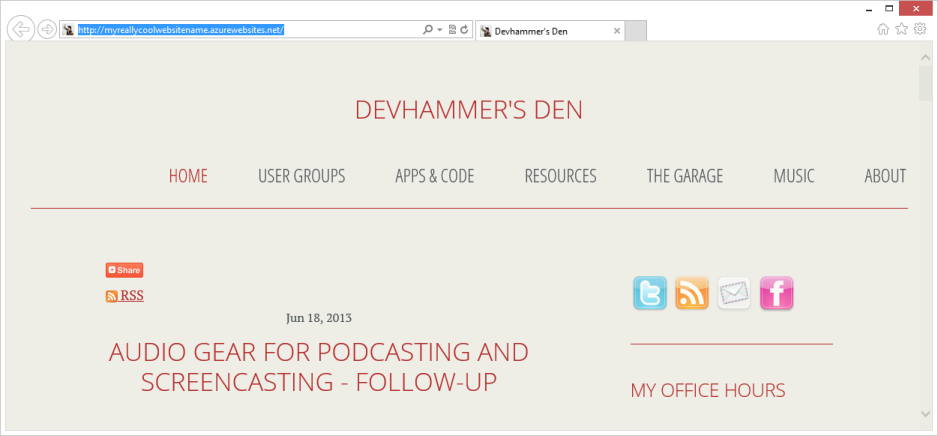Open the USER GROUPS menu item
Image resolution: width=938 pixels, height=436 pixels.
click(302, 176)
